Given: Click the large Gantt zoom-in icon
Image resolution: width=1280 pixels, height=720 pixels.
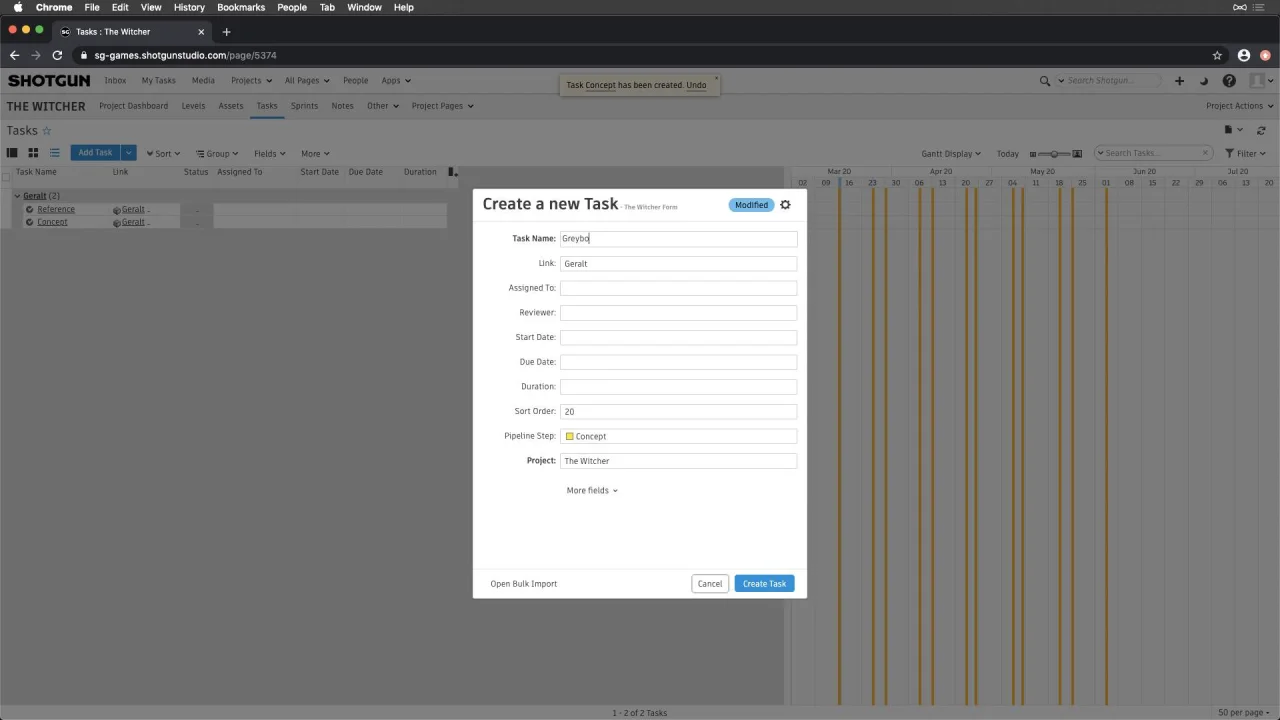Looking at the screenshot, I should 1077,154.
